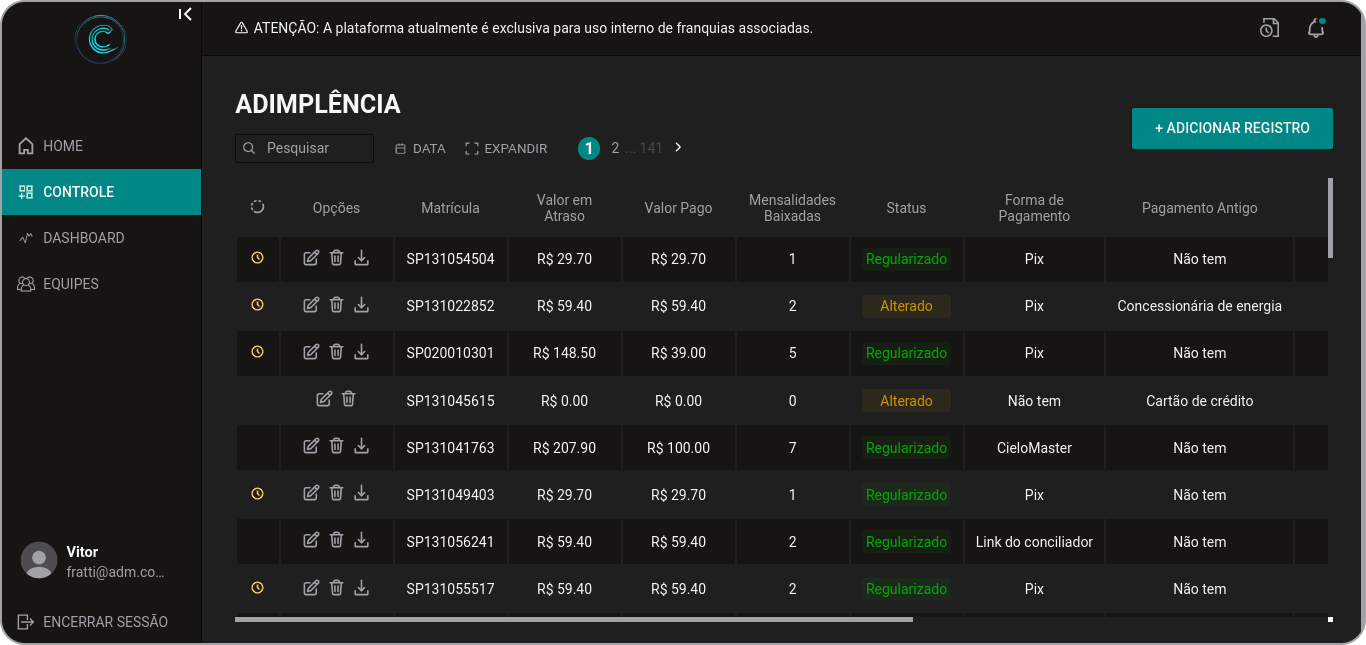Download the record SP020010301
1366x645 pixels.
pos(362,352)
